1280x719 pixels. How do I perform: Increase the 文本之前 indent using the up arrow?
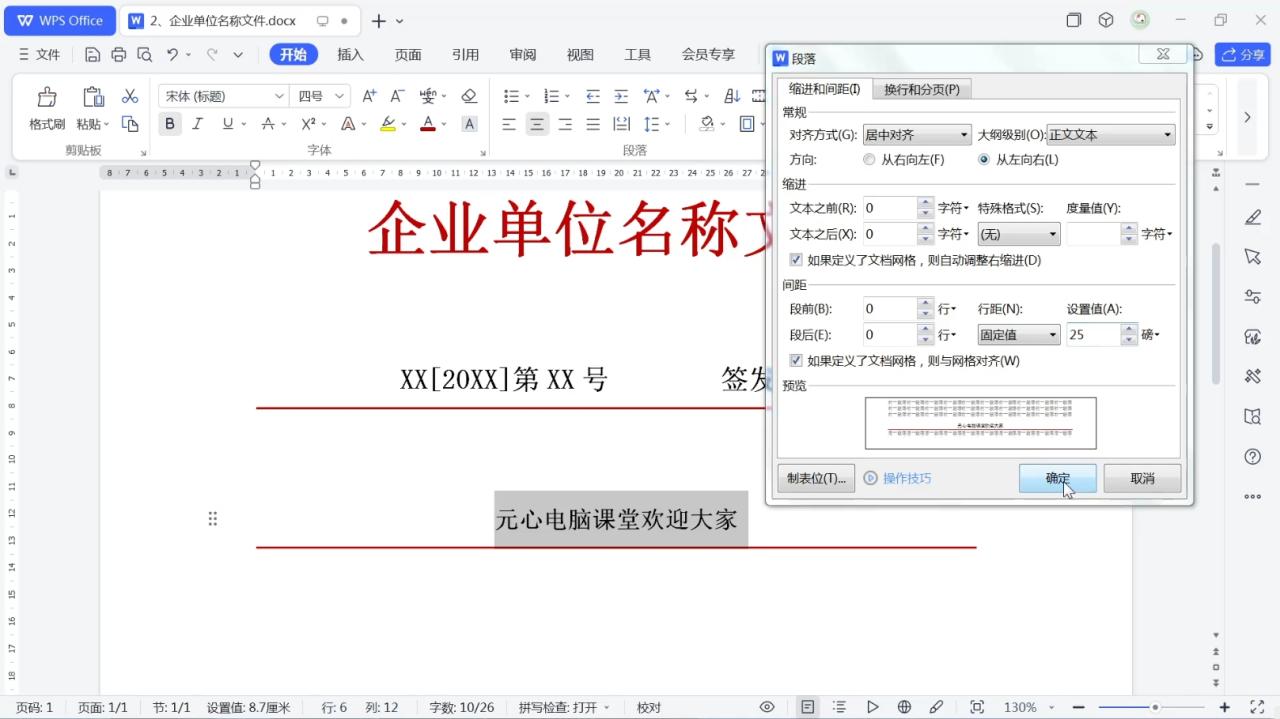tap(926, 203)
